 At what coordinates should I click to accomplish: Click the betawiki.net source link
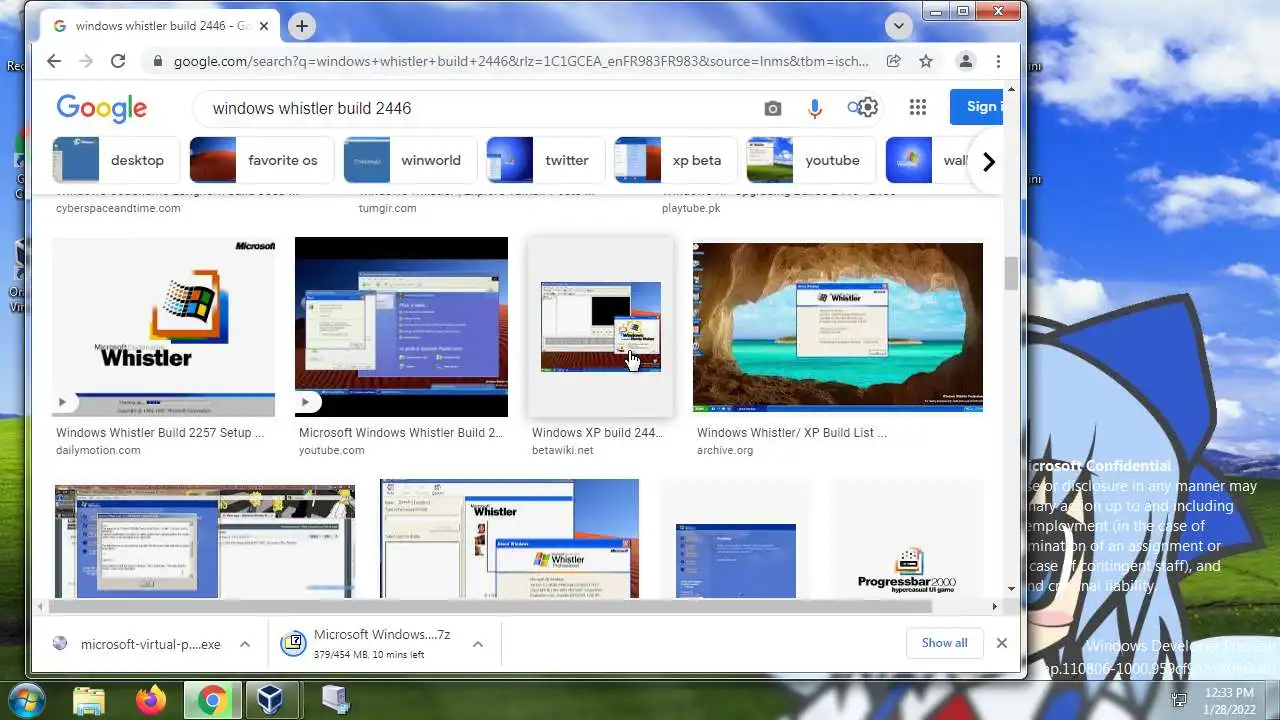click(562, 450)
